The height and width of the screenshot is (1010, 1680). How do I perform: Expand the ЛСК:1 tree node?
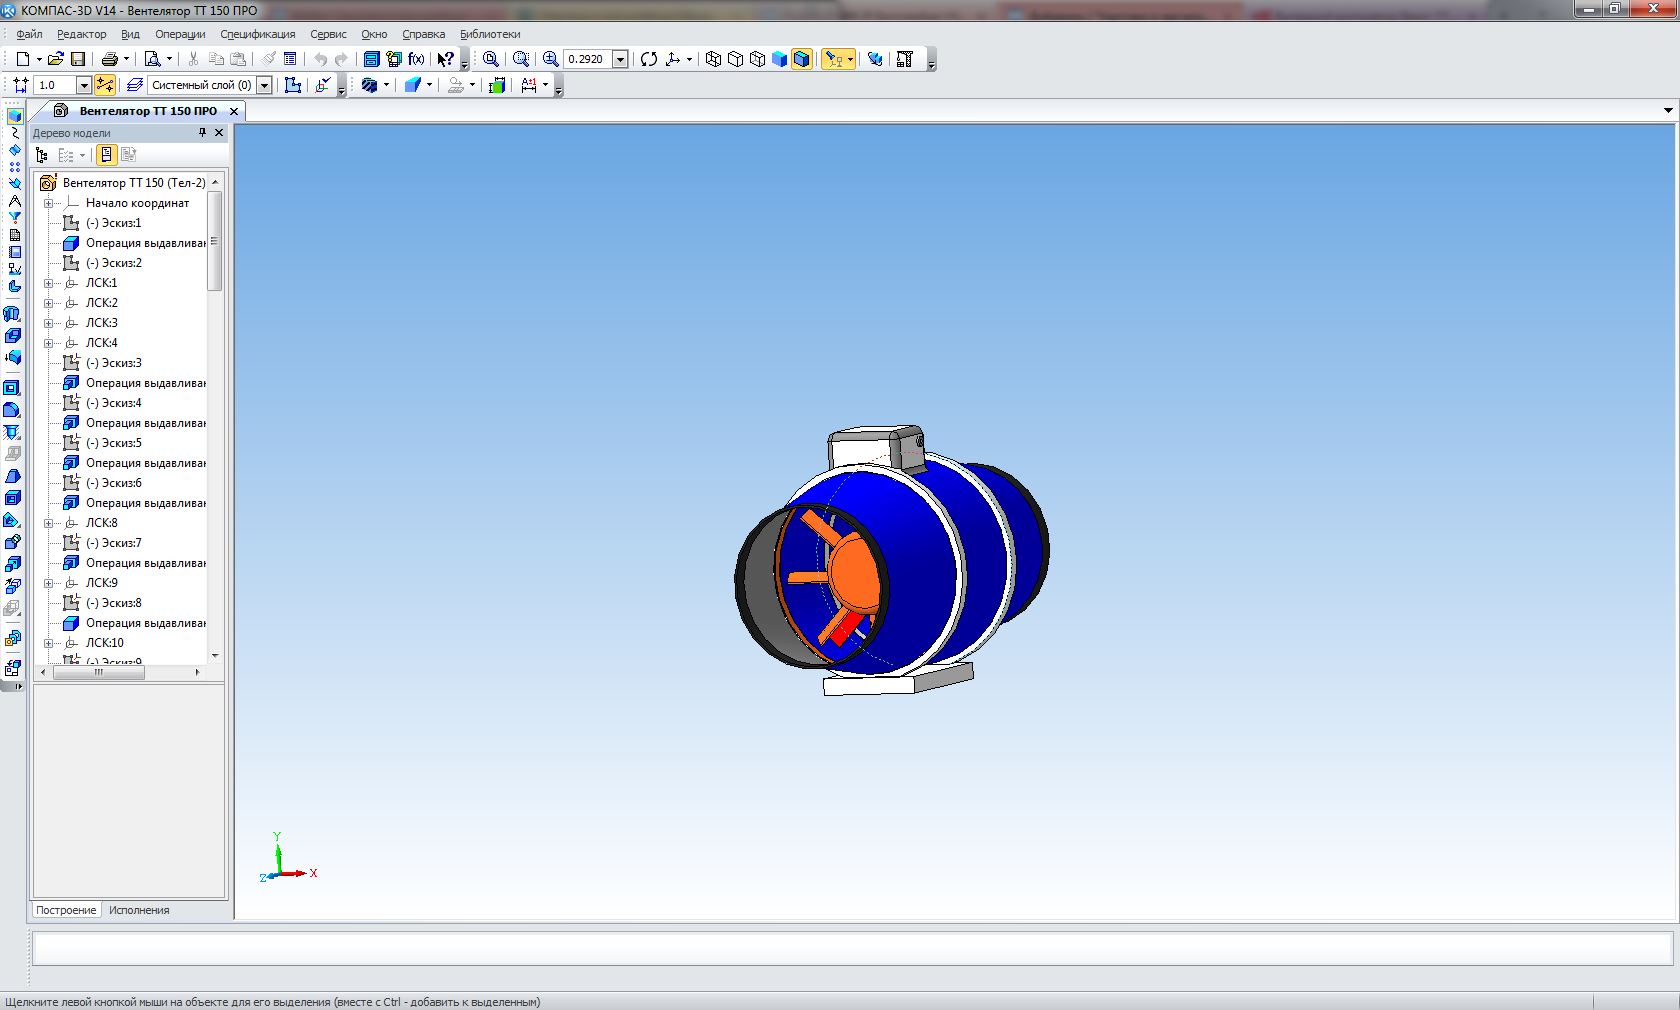[x=48, y=283]
